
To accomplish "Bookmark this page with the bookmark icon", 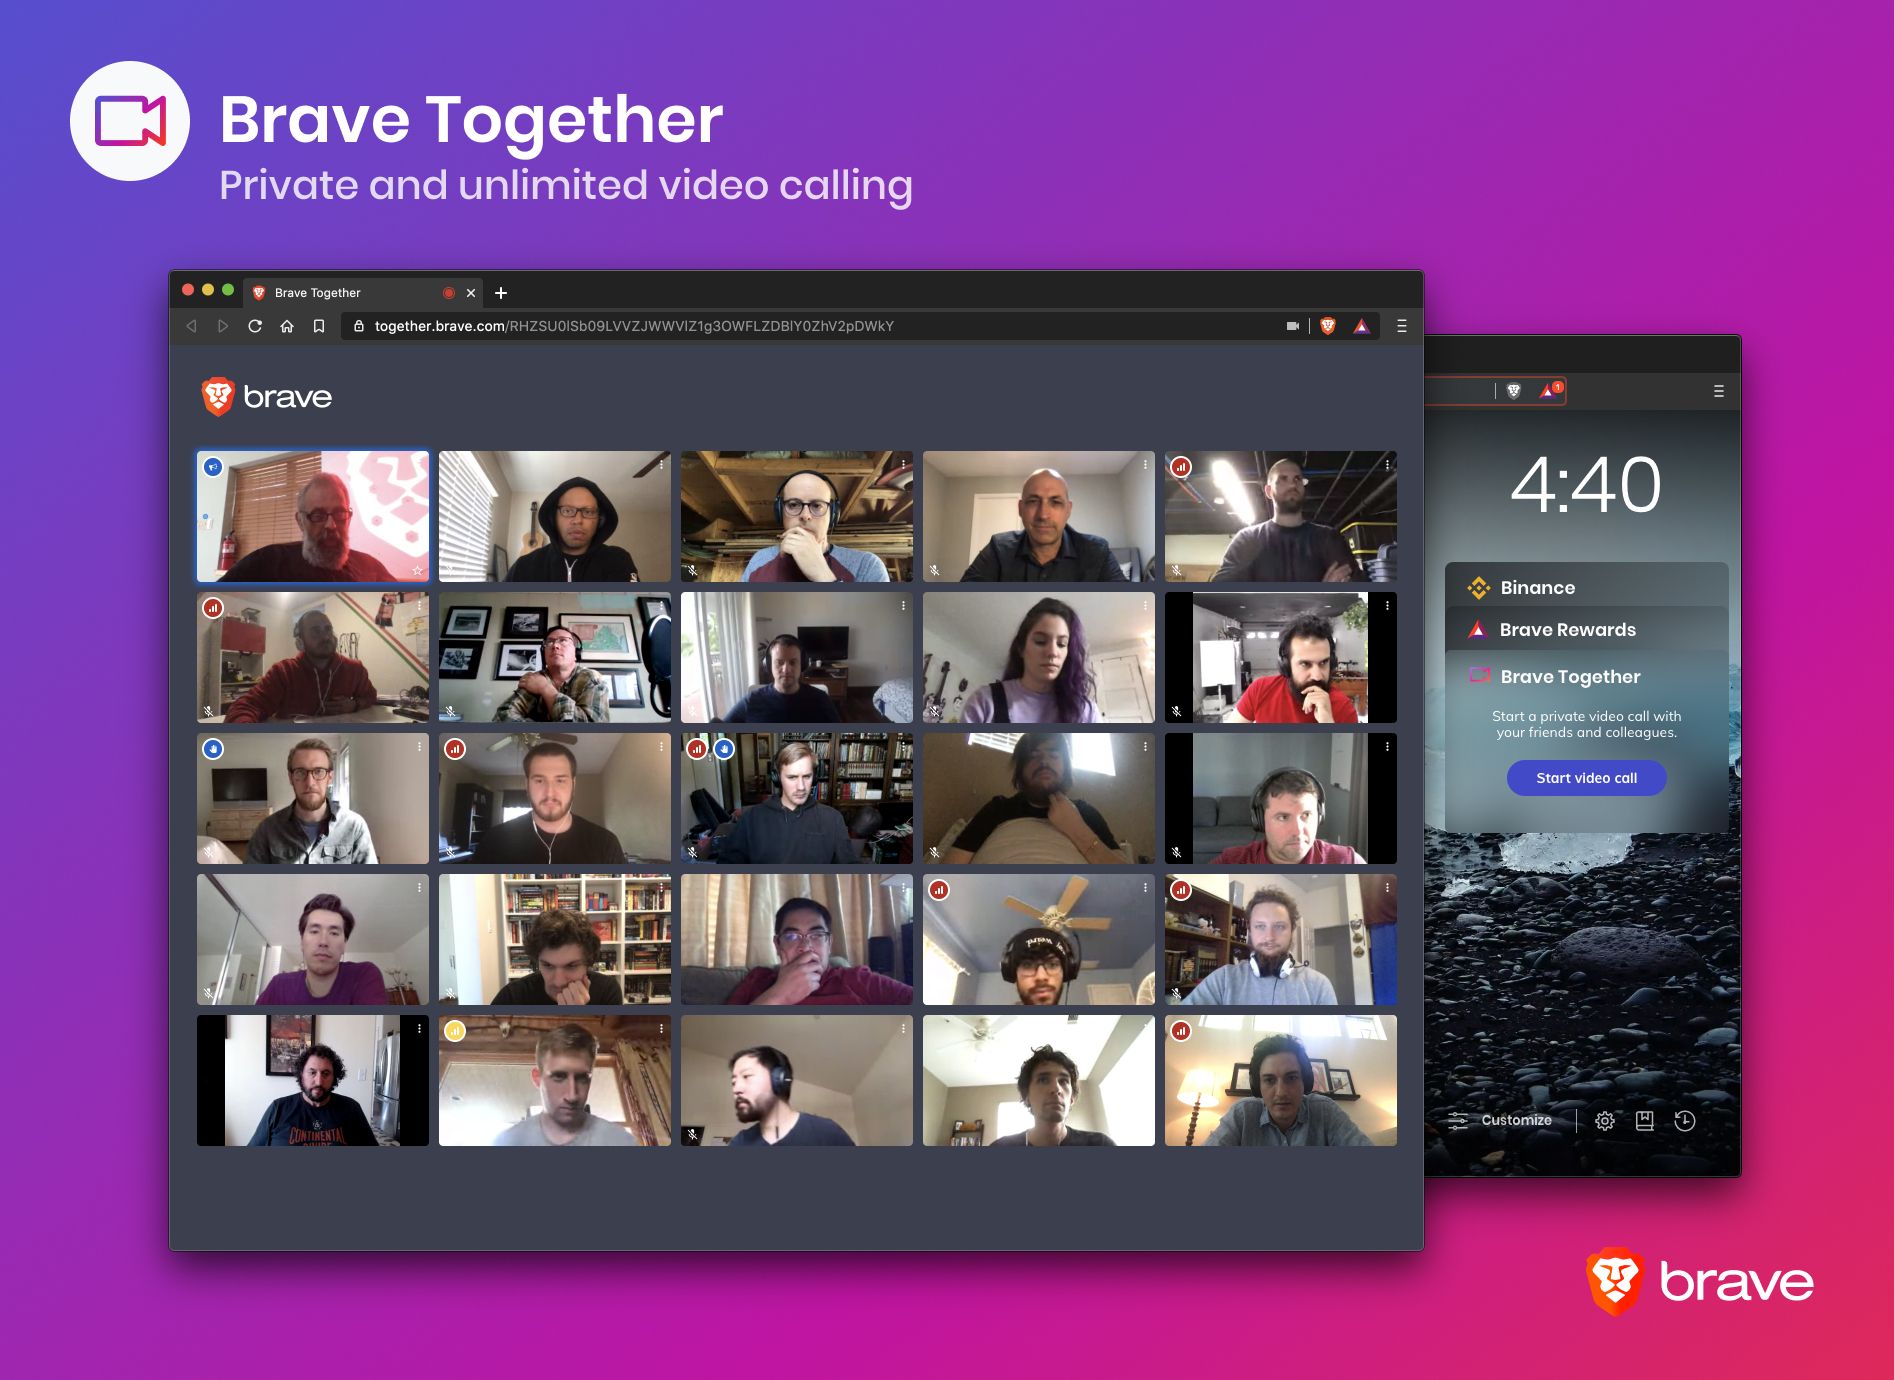I will (x=319, y=326).
